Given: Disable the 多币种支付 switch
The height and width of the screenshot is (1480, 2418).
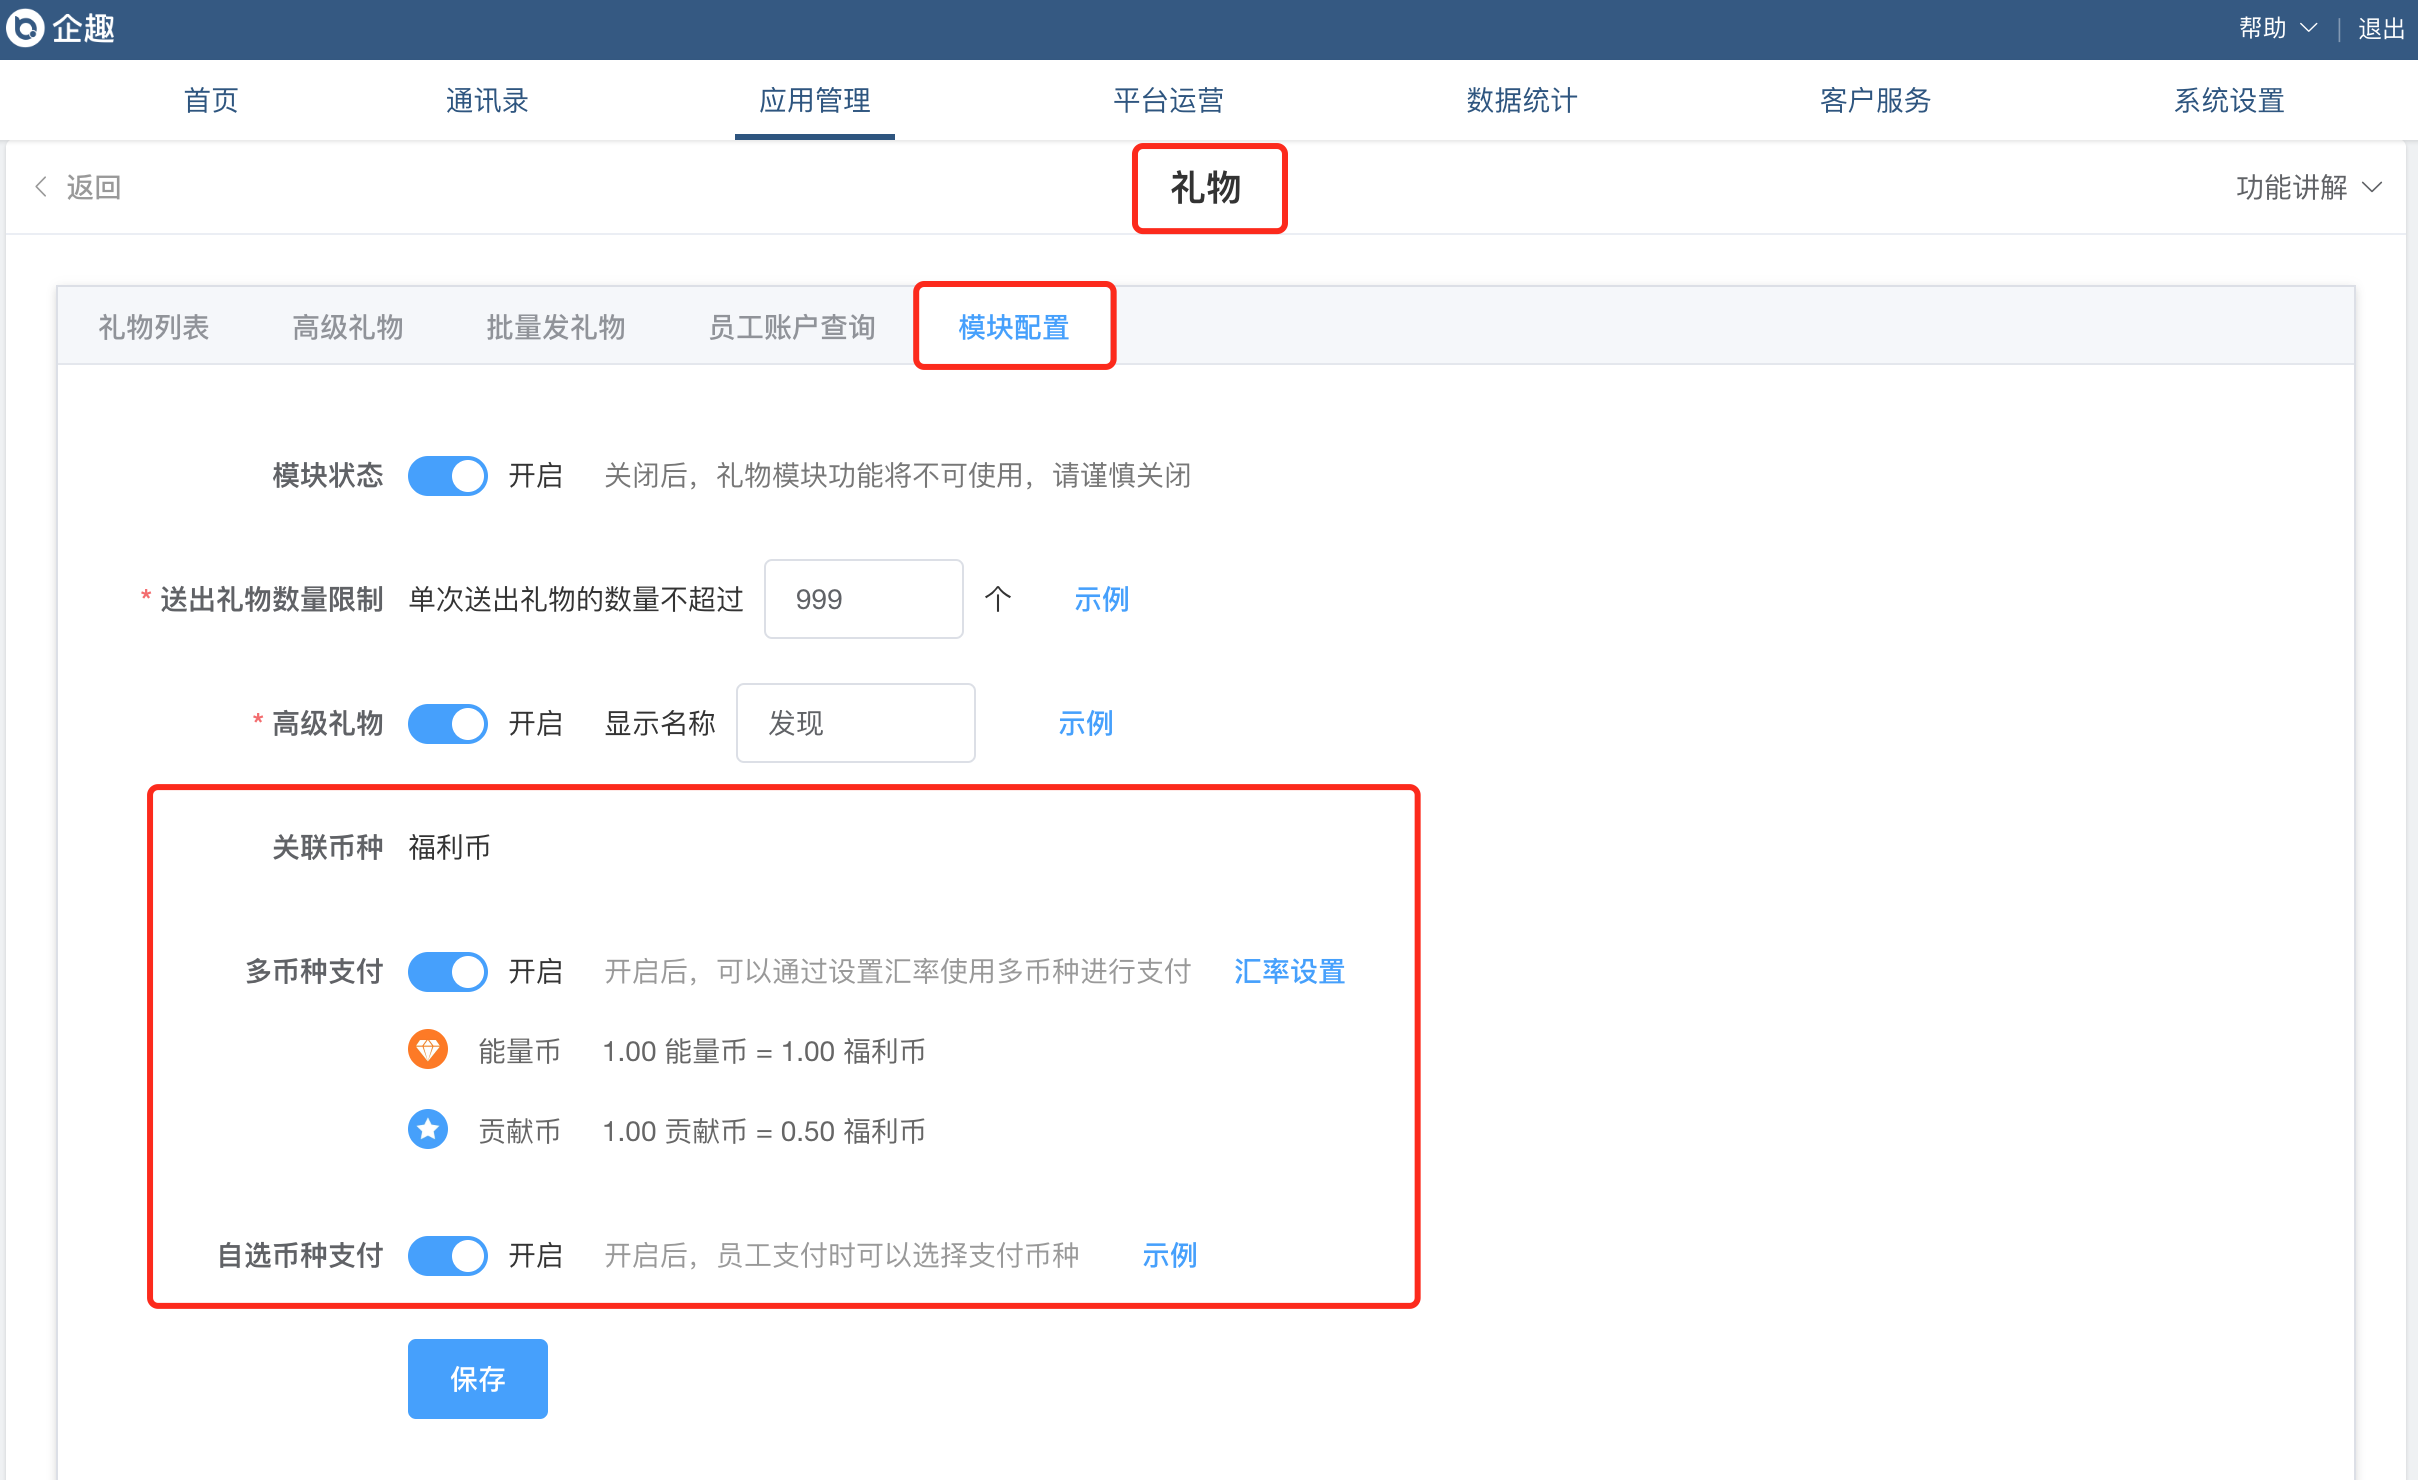Looking at the screenshot, I should [x=448, y=972].
